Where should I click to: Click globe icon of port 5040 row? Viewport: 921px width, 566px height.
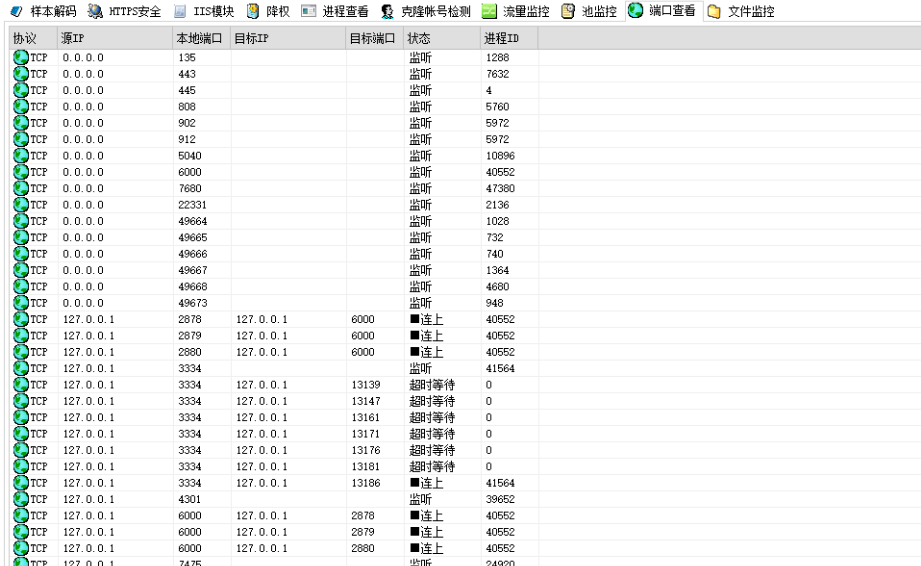pyautogui.click(x=21, y=156)
